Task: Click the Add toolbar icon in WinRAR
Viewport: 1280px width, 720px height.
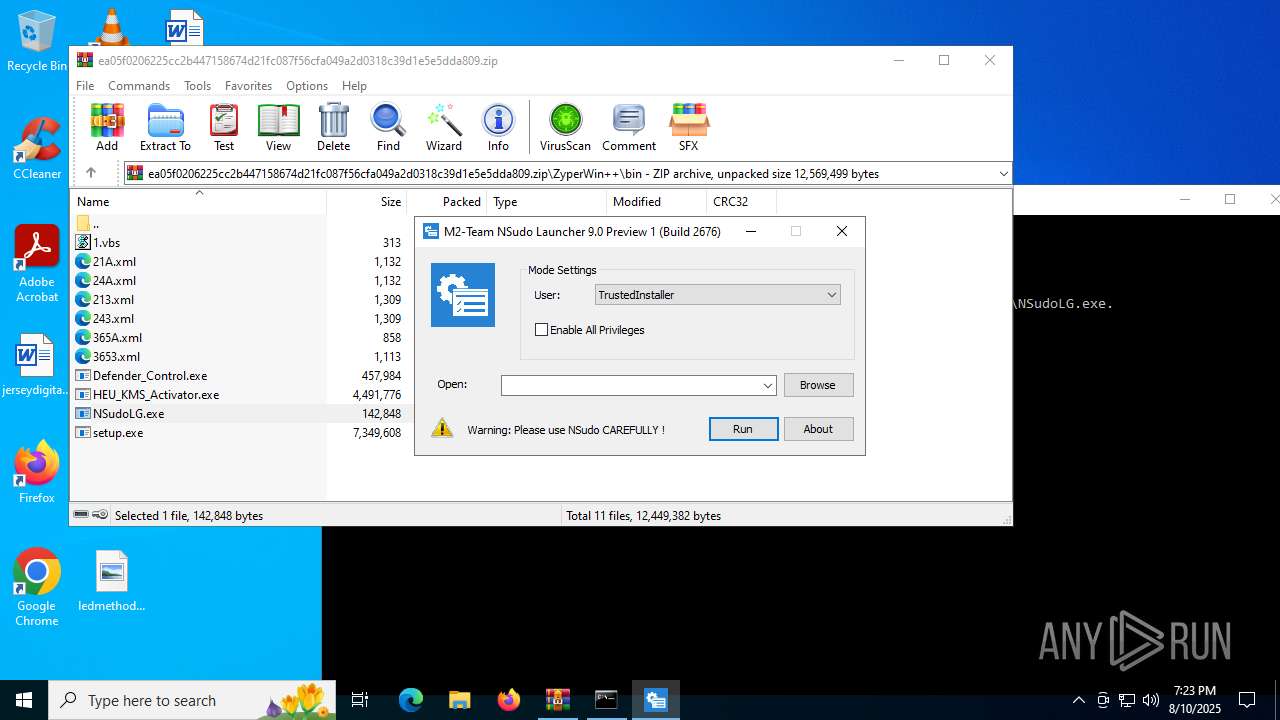Action: (x=107, y=127)
